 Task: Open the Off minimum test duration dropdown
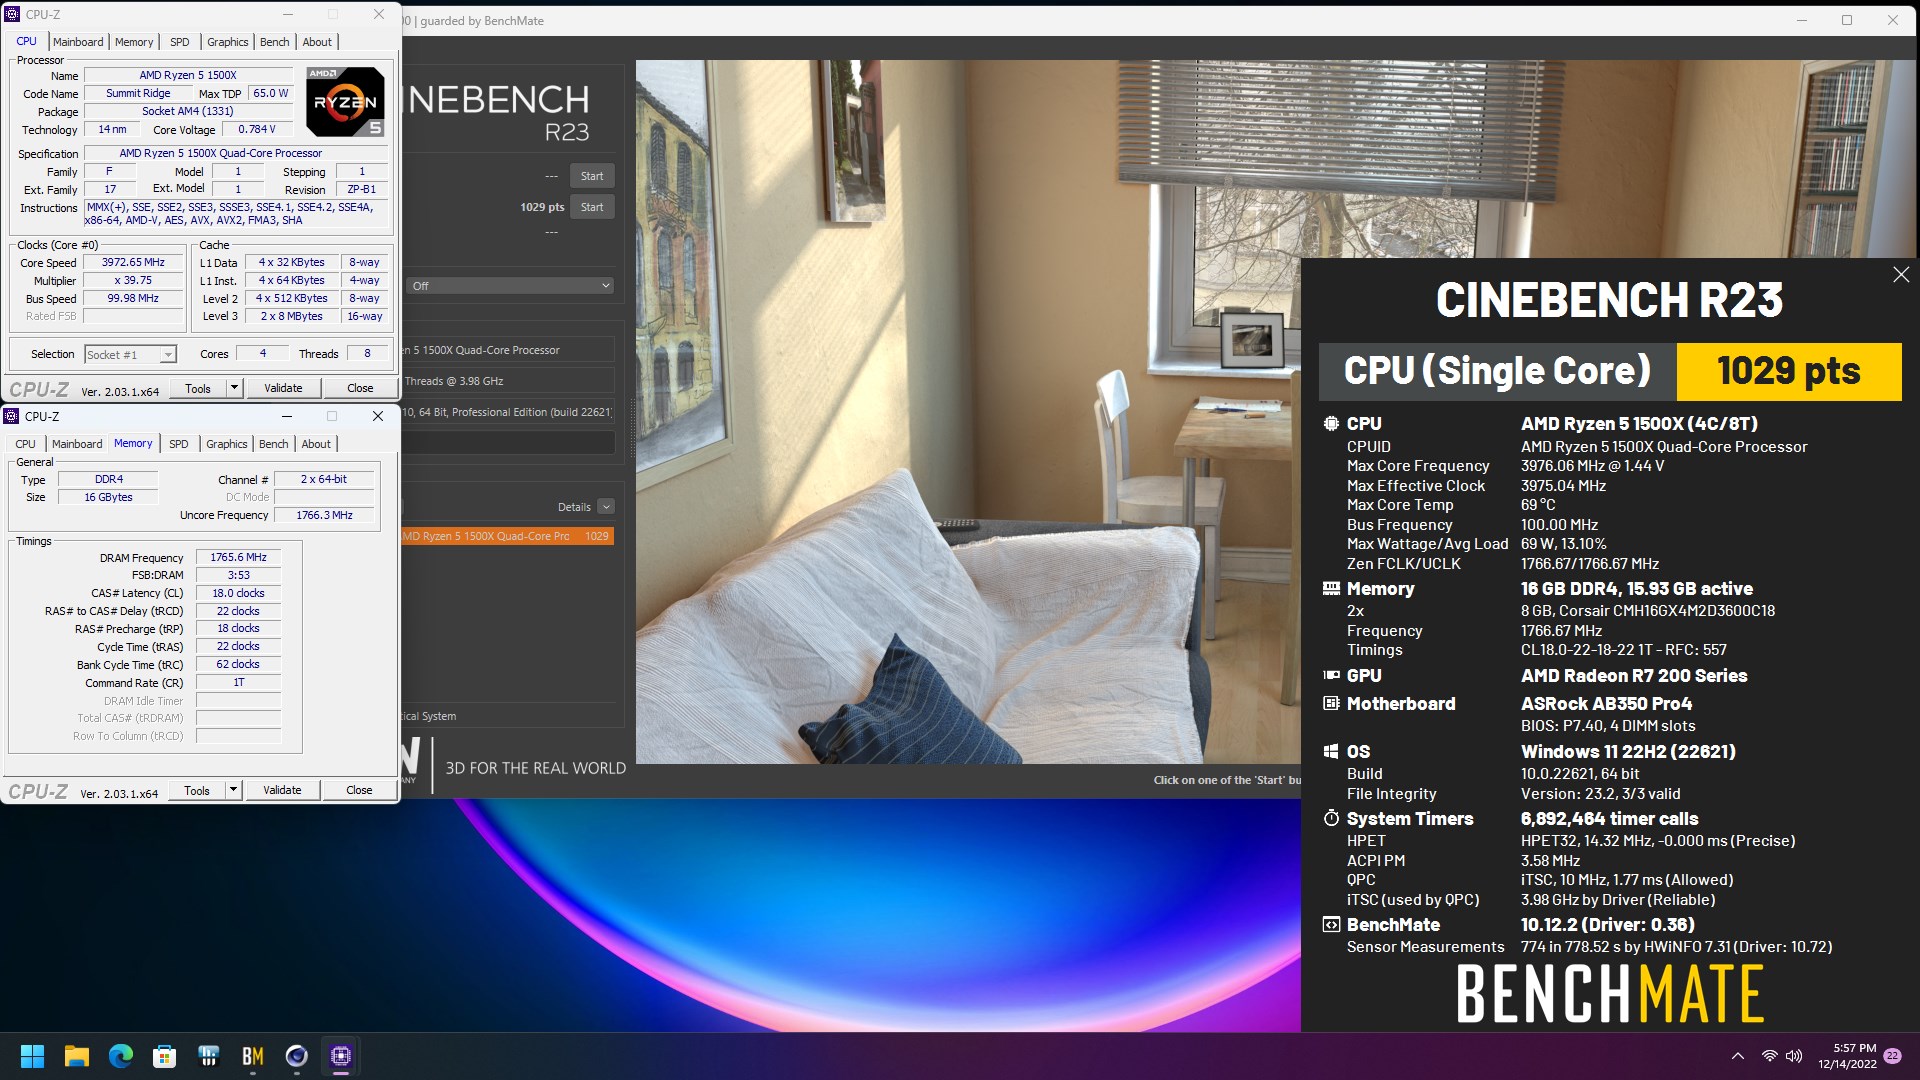point(510,286)
